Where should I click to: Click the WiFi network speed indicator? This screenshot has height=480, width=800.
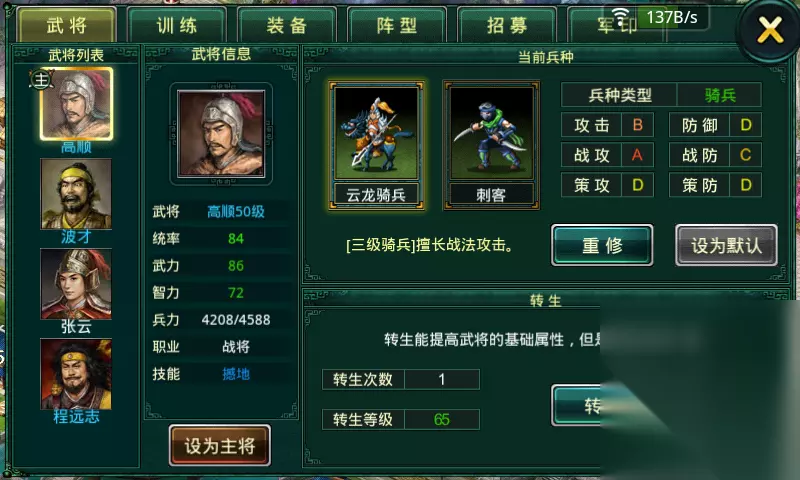tap(656, 18)
